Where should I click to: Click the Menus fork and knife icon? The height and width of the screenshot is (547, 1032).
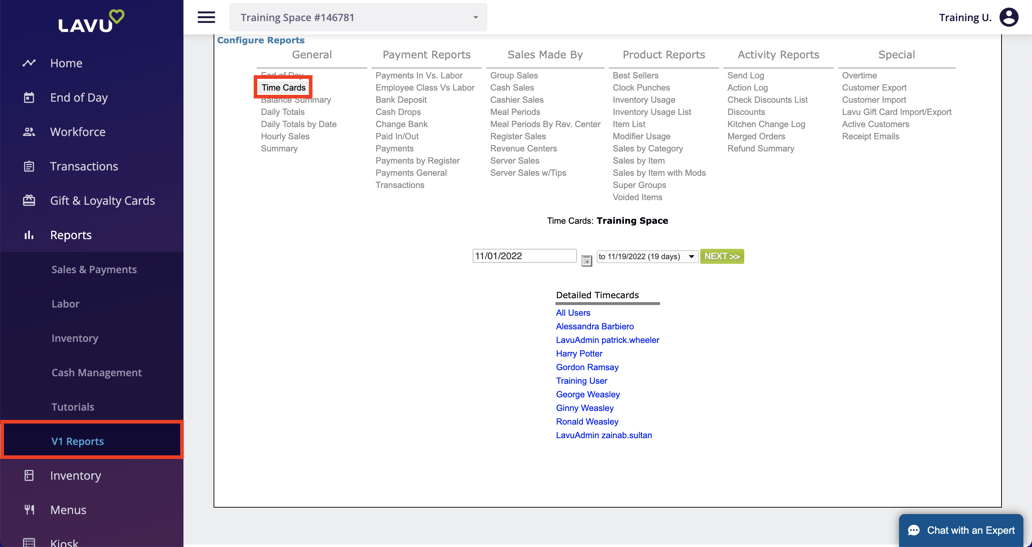click(29, 510)
